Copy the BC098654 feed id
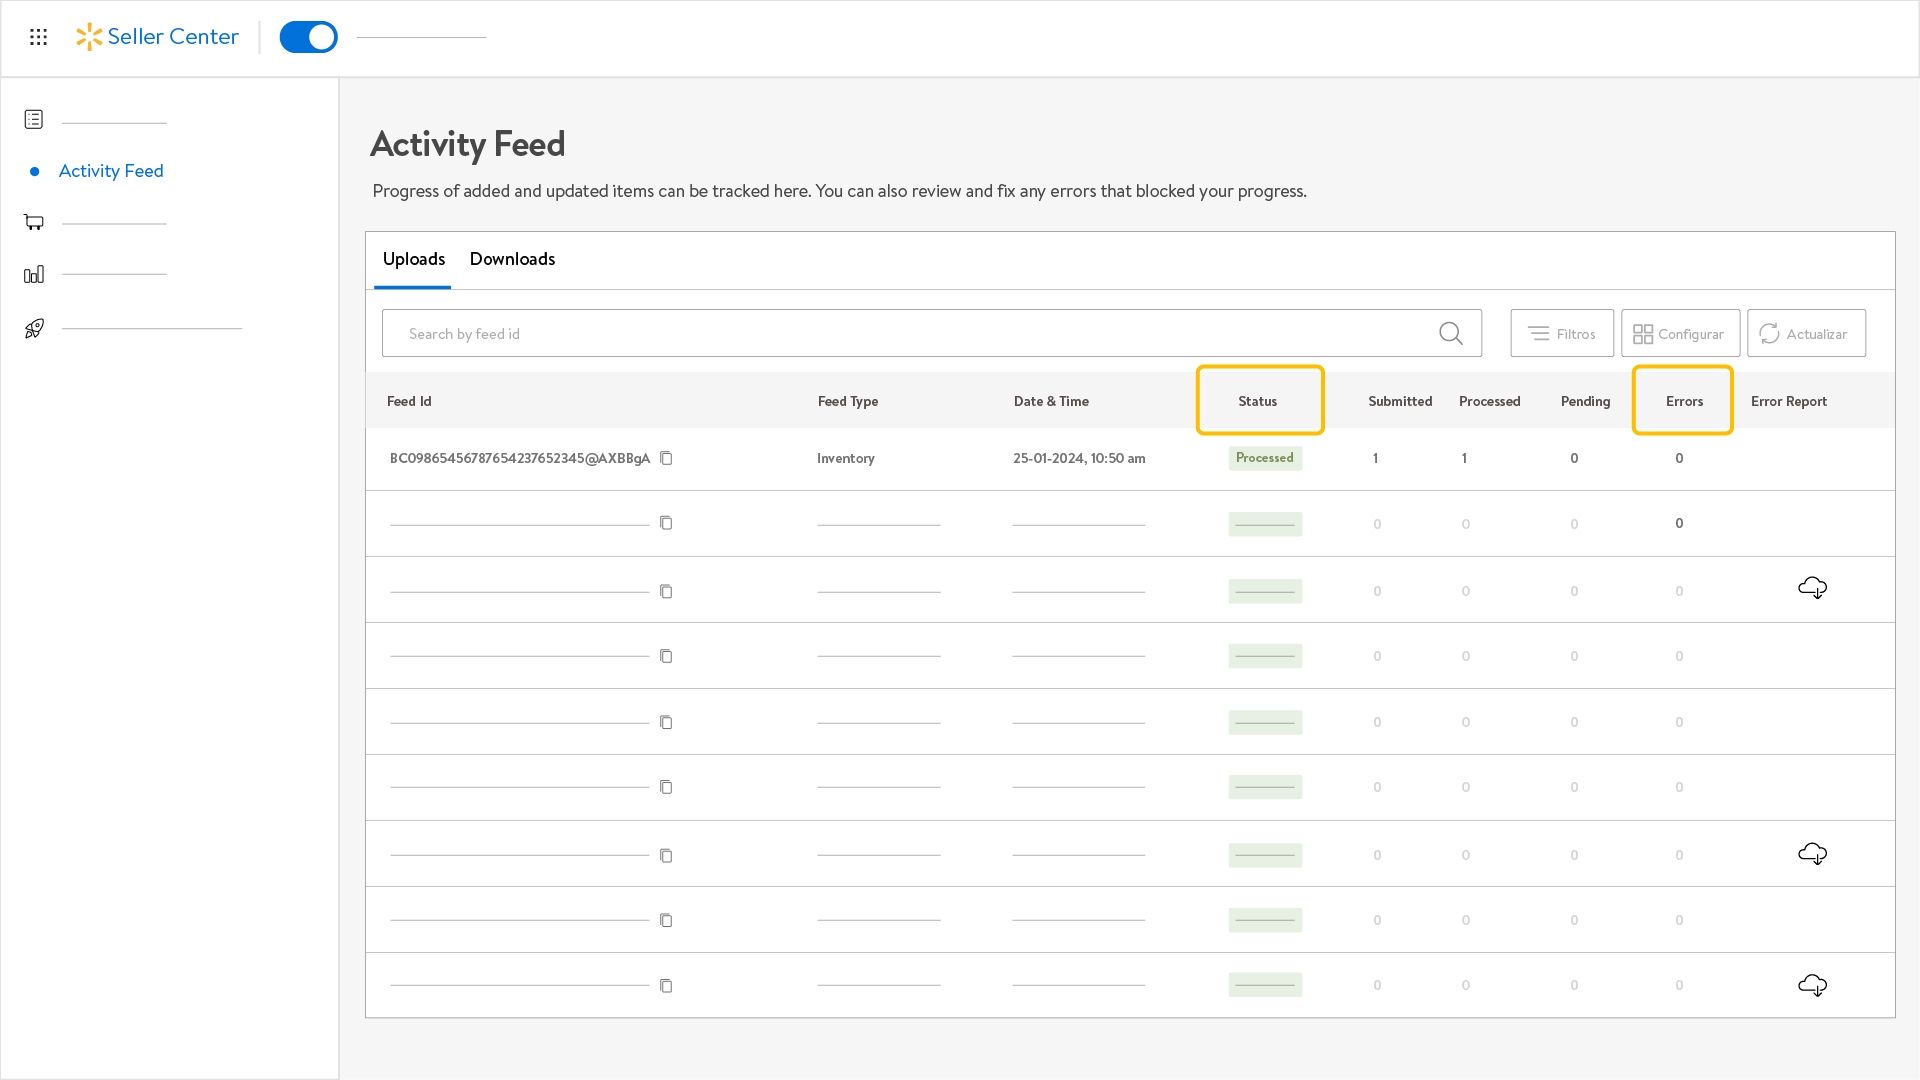Image resolution: width=1920 pixels, height=1080 pixels. (666, 458)
